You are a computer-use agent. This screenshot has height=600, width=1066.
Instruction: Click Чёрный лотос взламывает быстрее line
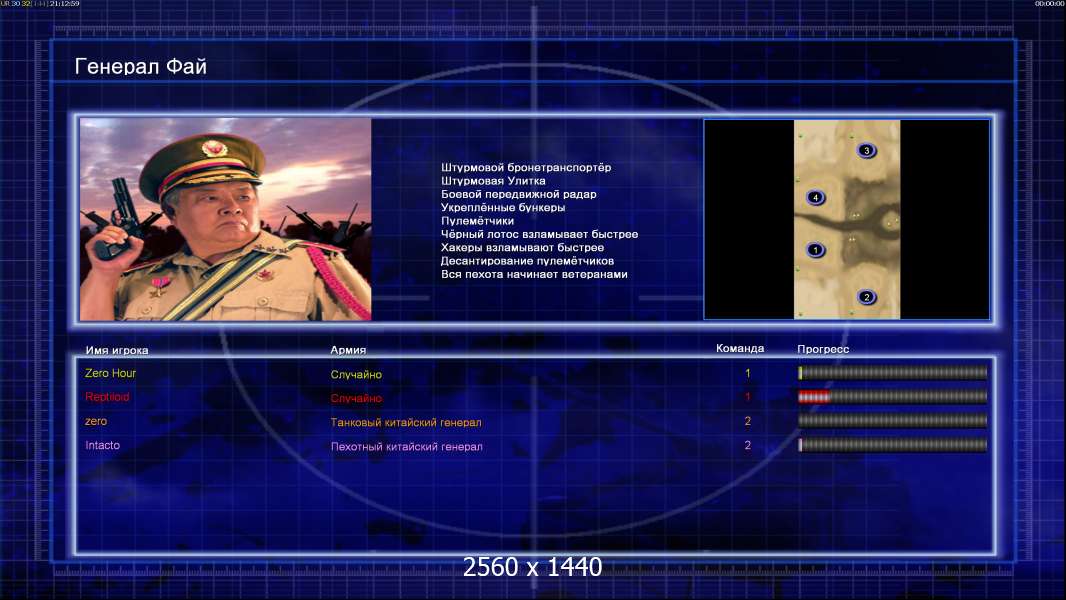(540, 234)
